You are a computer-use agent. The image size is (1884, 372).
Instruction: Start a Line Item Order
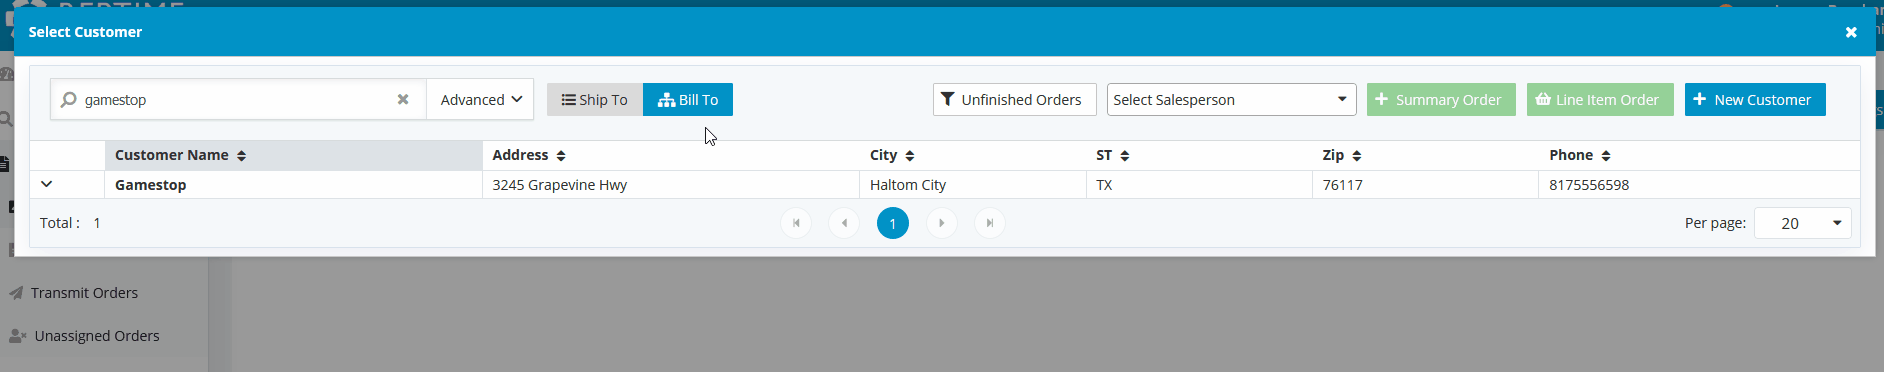point(1600,99)
